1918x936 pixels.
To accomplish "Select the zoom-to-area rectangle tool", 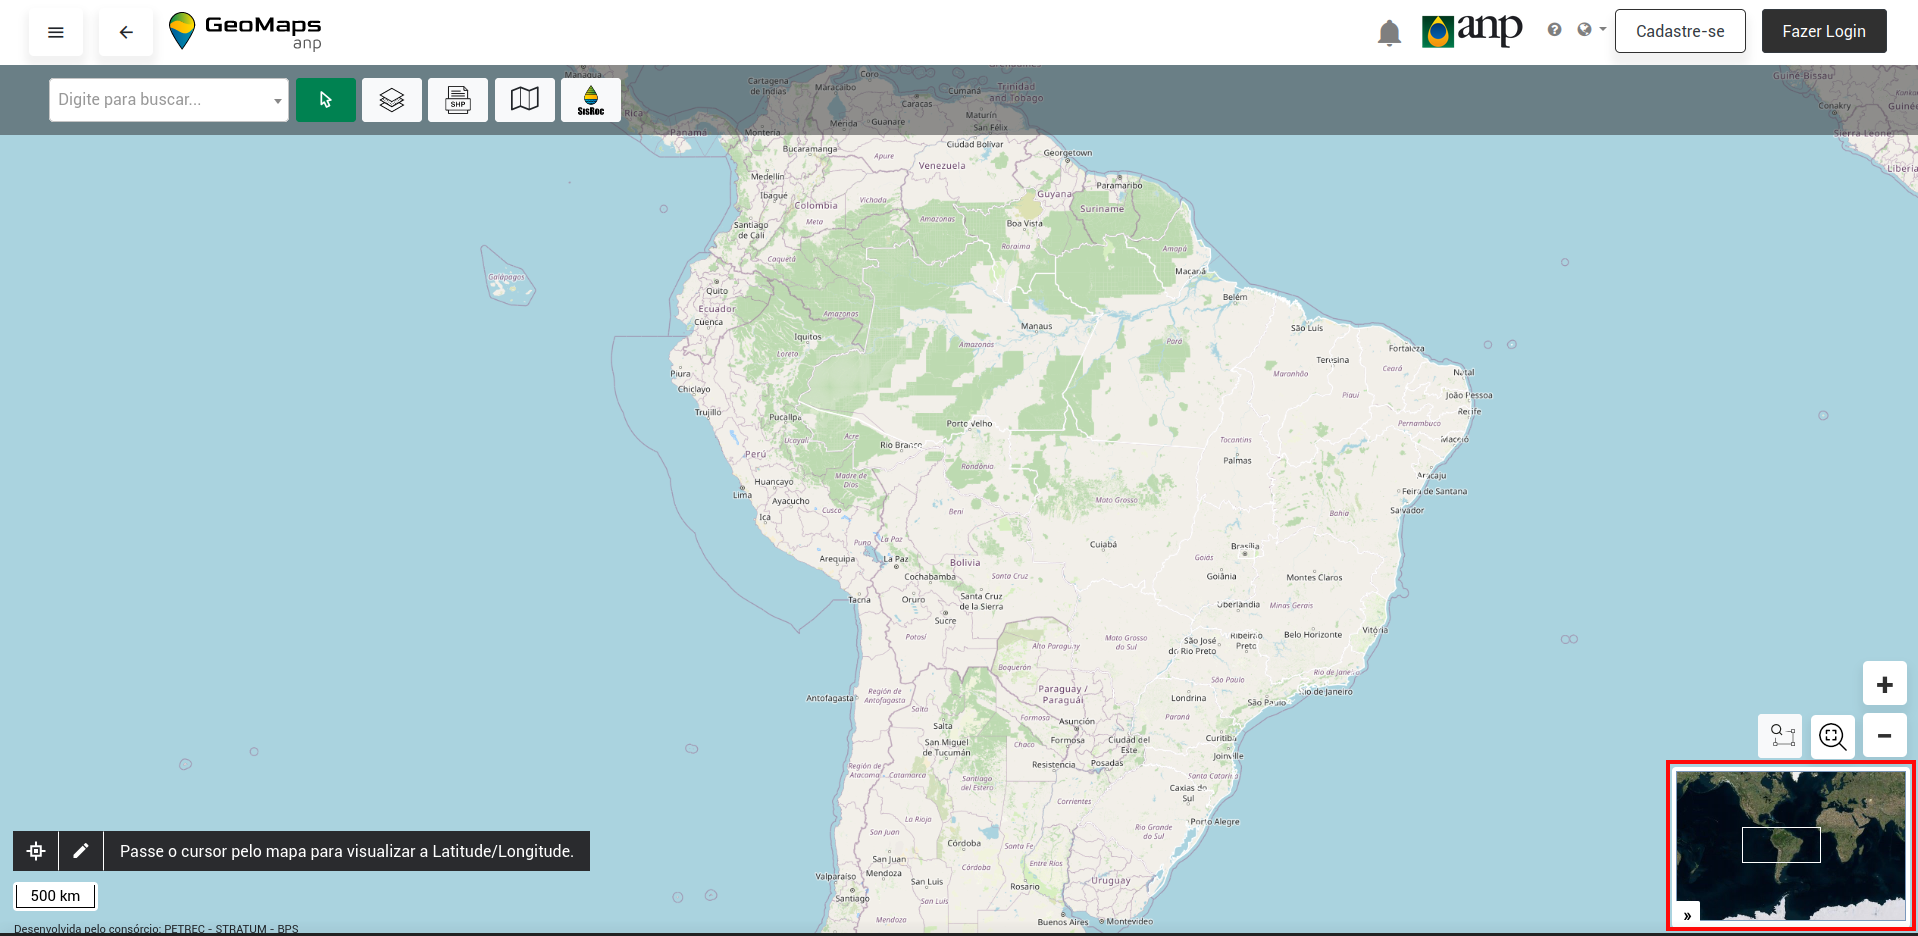I will [1782, 736].
